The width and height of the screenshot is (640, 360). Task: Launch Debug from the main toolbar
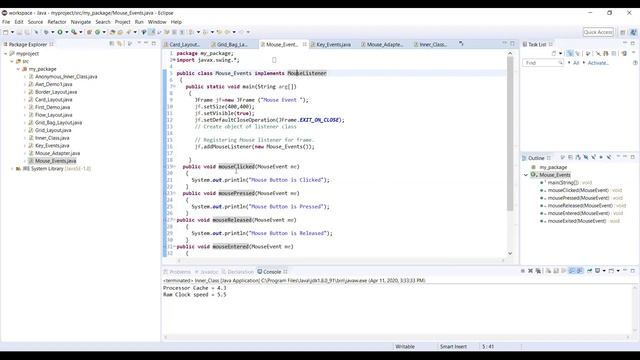point(46,32)
